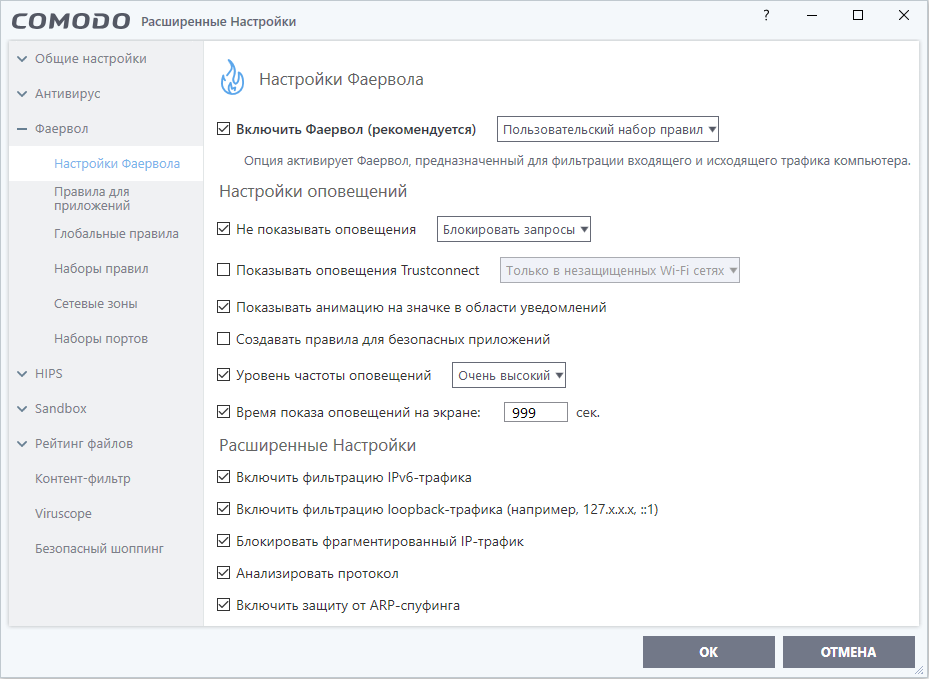Open the Очень высокий frequency dropdown
Screen dimensions: 929x679
click(x=510, y=376)
